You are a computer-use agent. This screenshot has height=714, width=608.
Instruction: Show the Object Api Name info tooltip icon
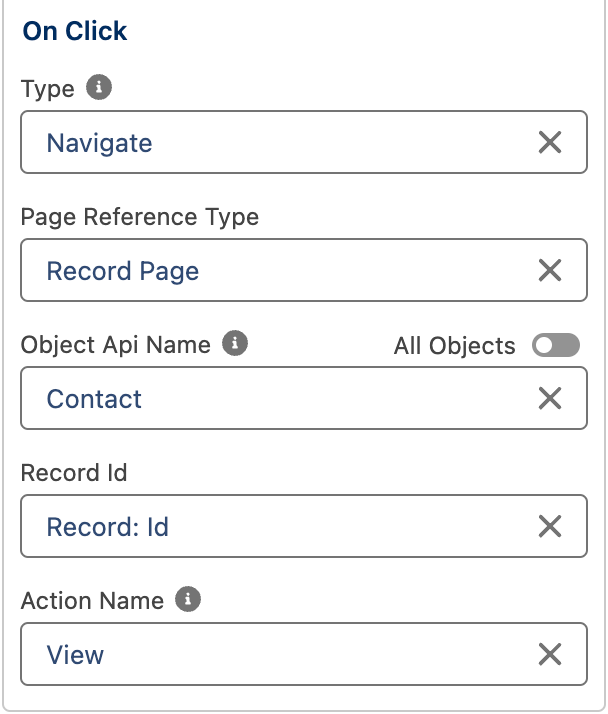pos(235,344)
